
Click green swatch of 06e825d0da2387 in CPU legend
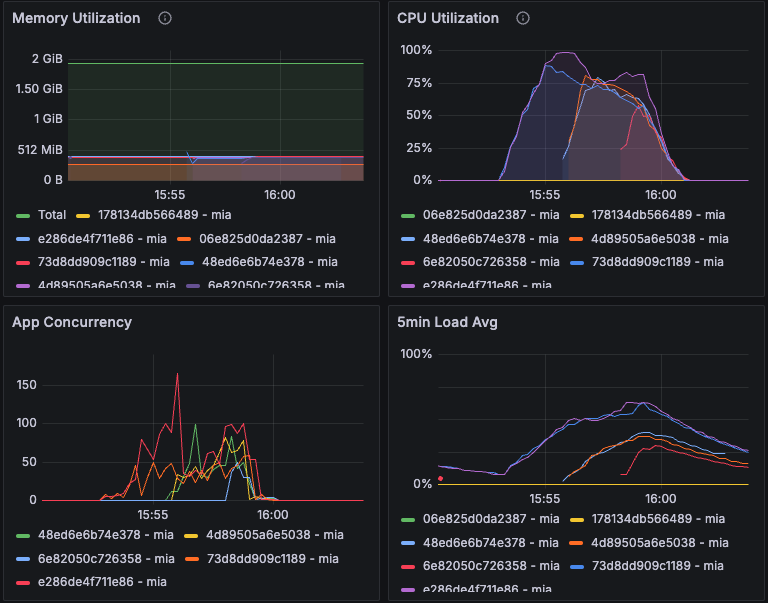[407, 215]
